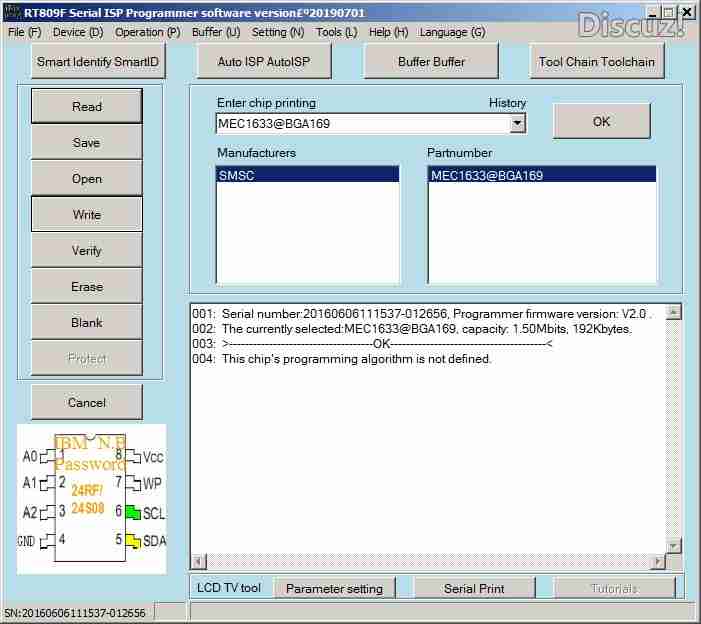Click the LCD TV tool label
Screen dimensions: 701x624
pos(229,588)
